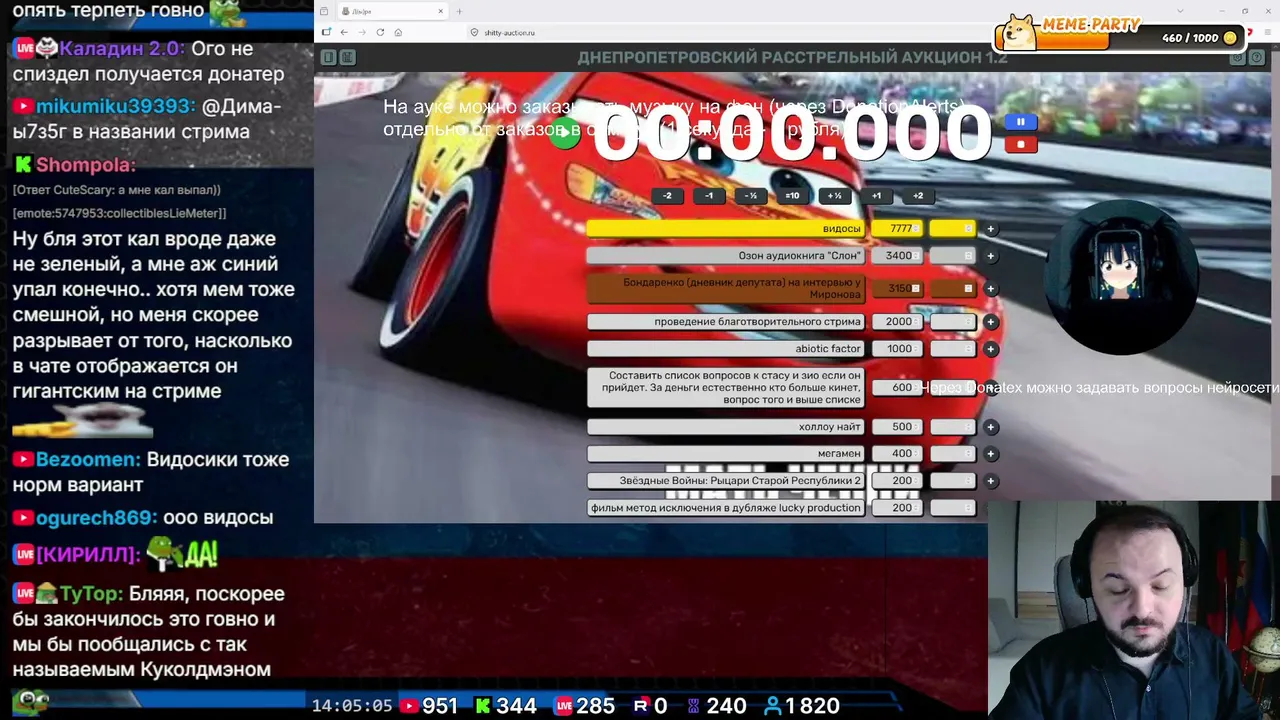Edit the 'проведение благотворительного стрима' lot name
1280x720 pixels.
726,322
